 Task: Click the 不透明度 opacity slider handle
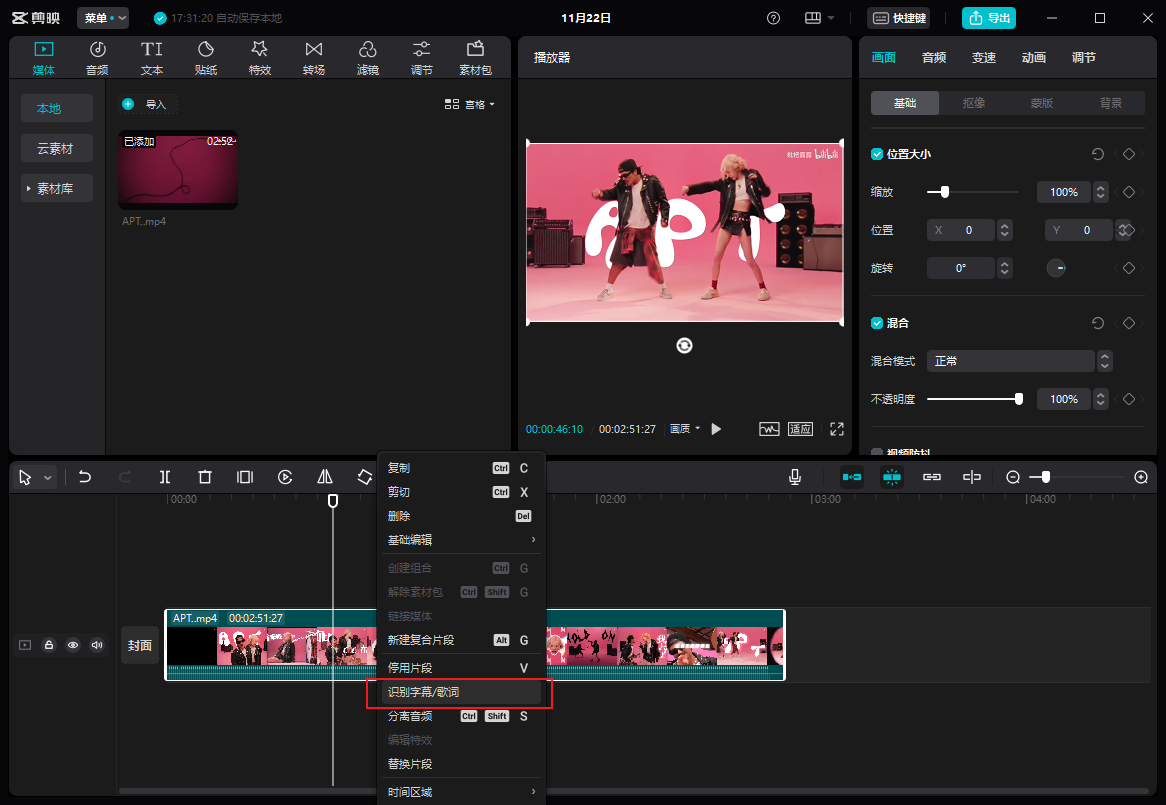tap(1019, 399)
